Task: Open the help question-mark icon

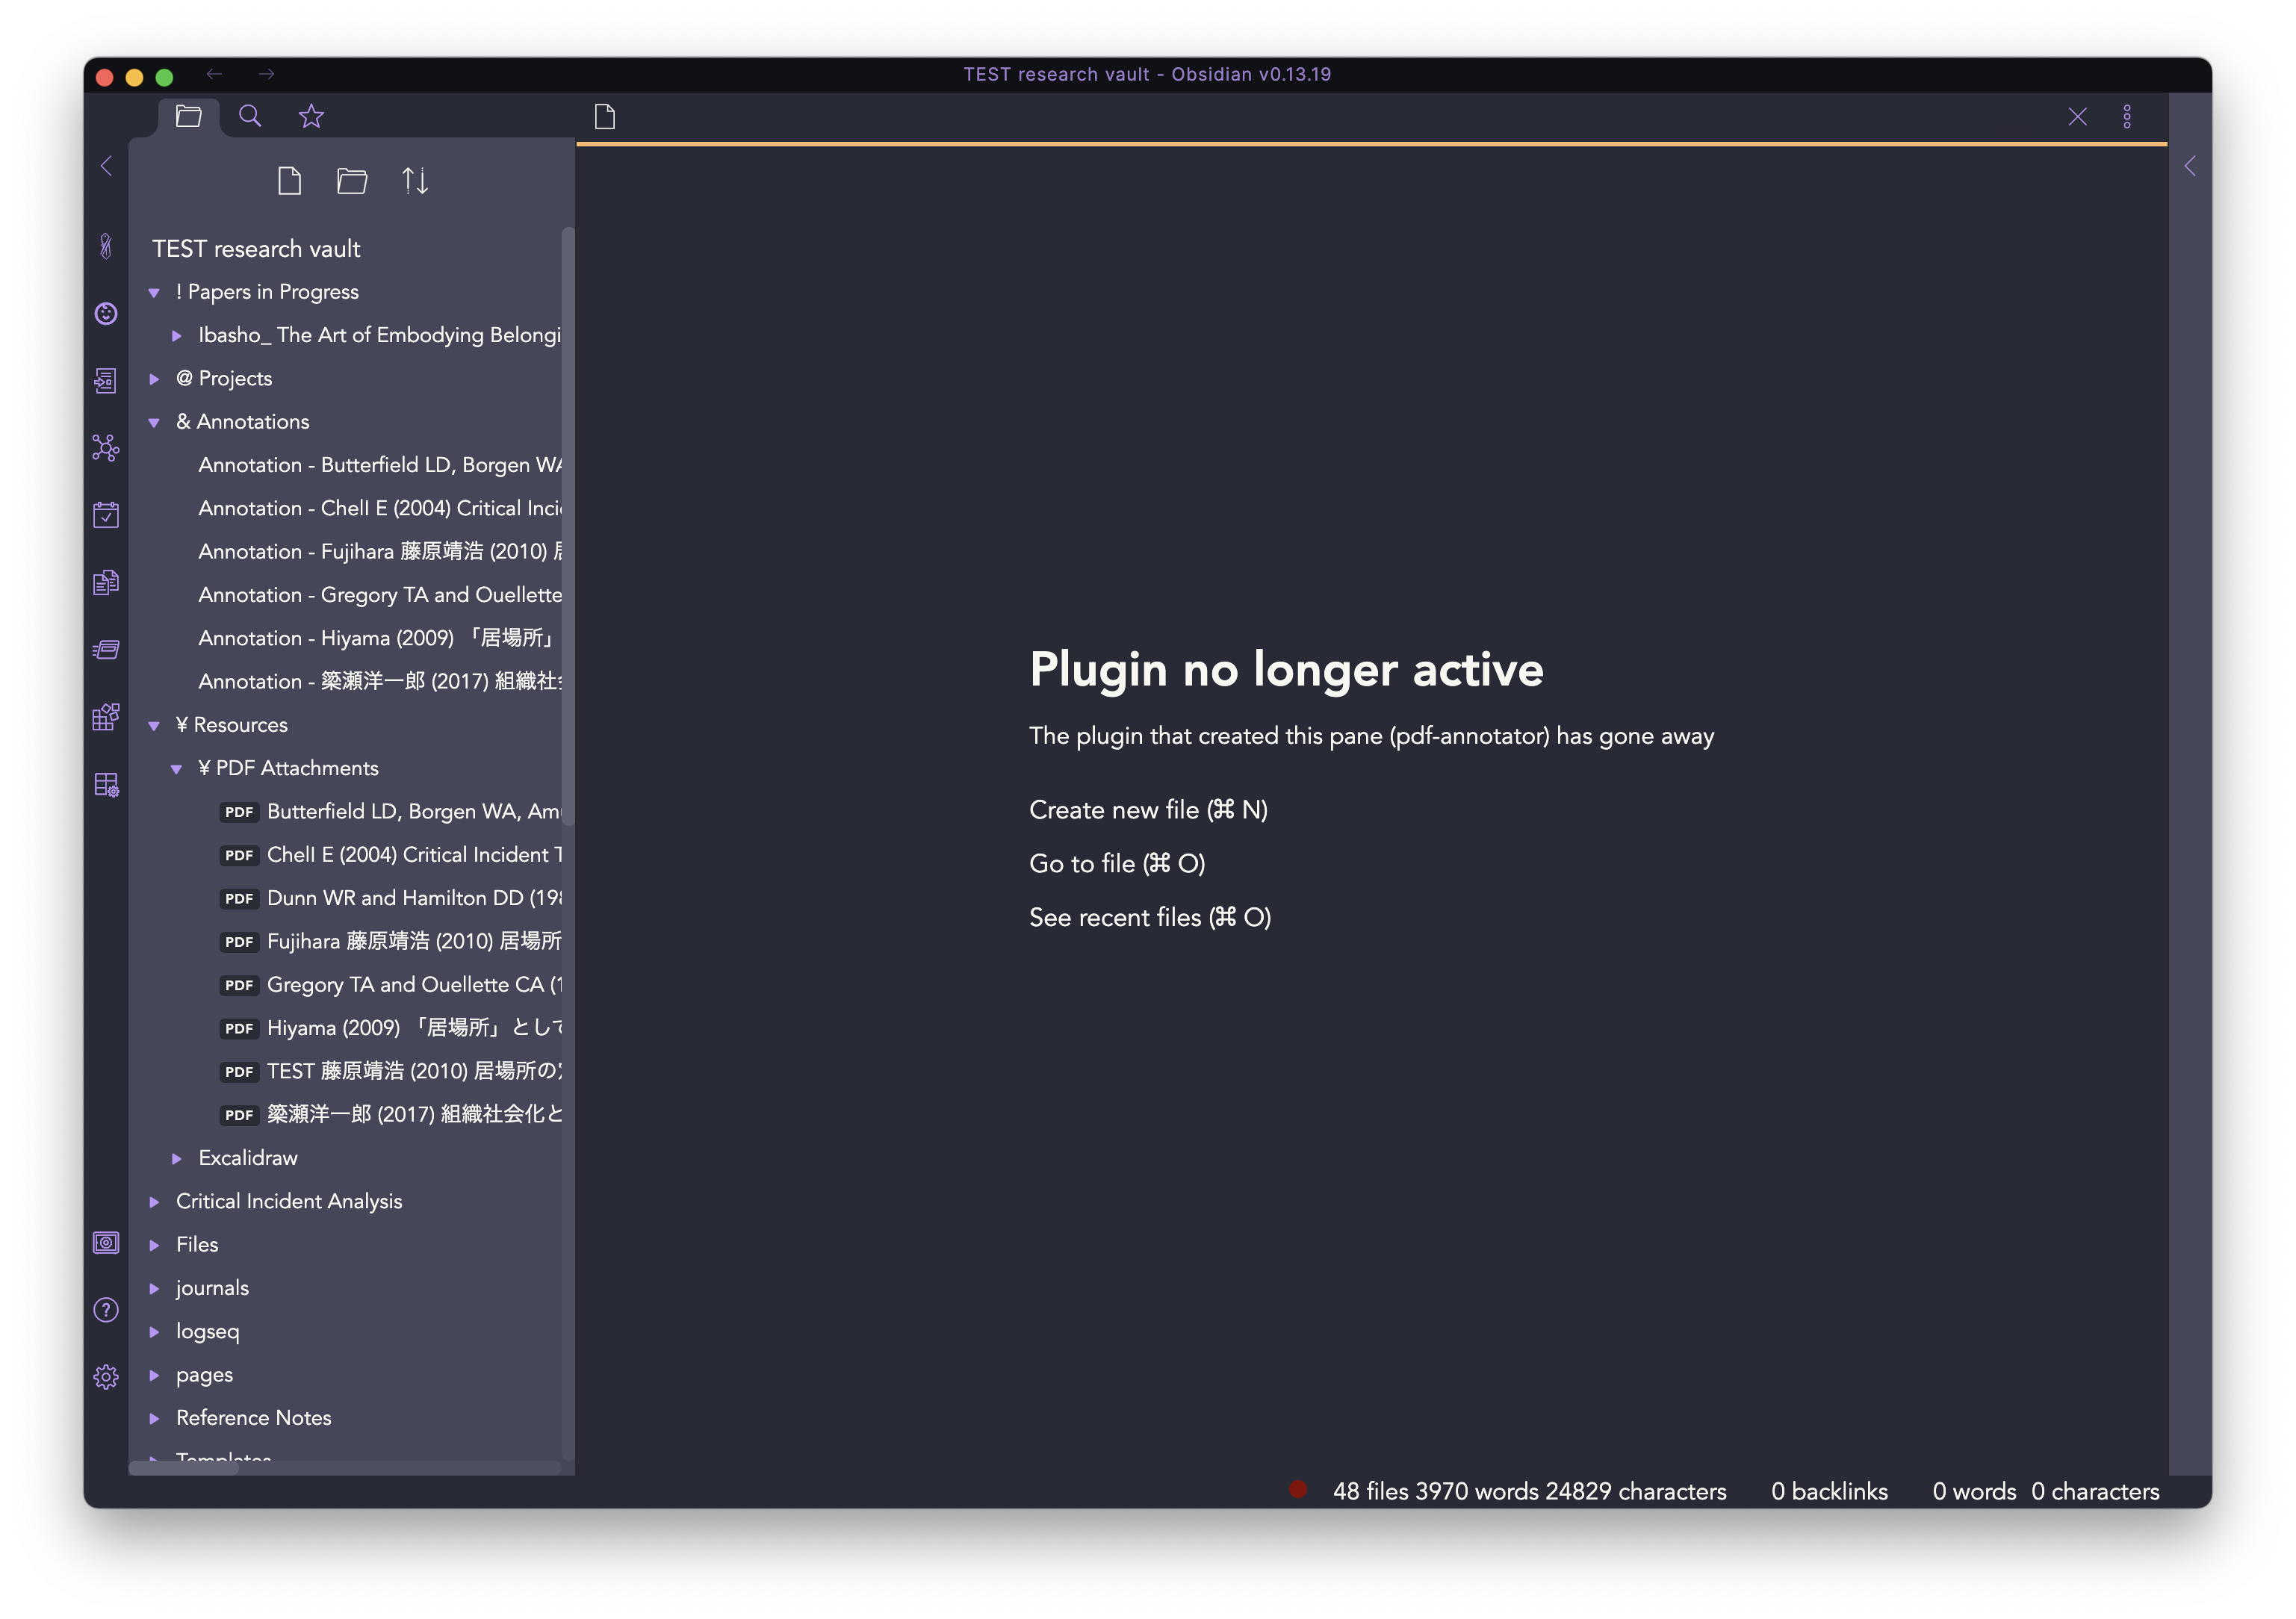Action: pyautogui.click(x=105, y=1309)
